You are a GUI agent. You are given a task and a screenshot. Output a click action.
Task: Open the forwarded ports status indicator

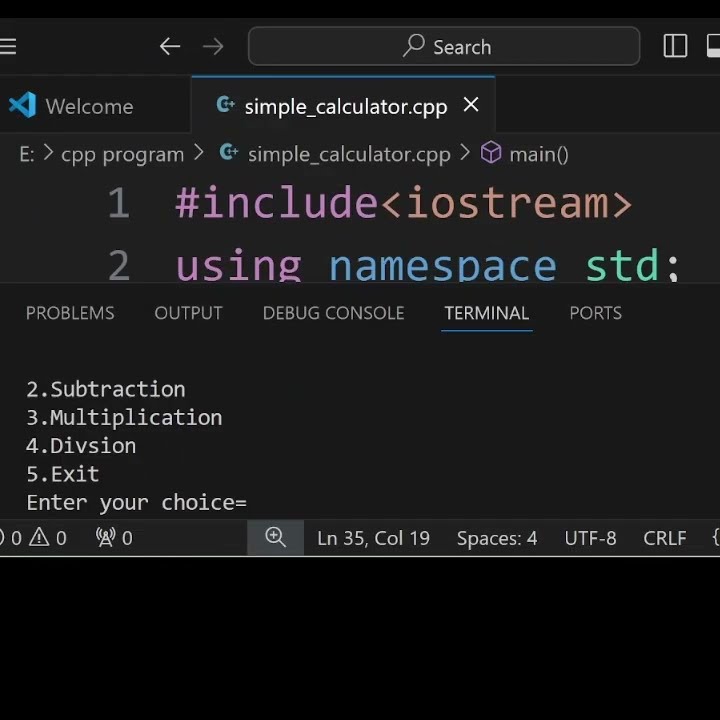coord(114,538)
